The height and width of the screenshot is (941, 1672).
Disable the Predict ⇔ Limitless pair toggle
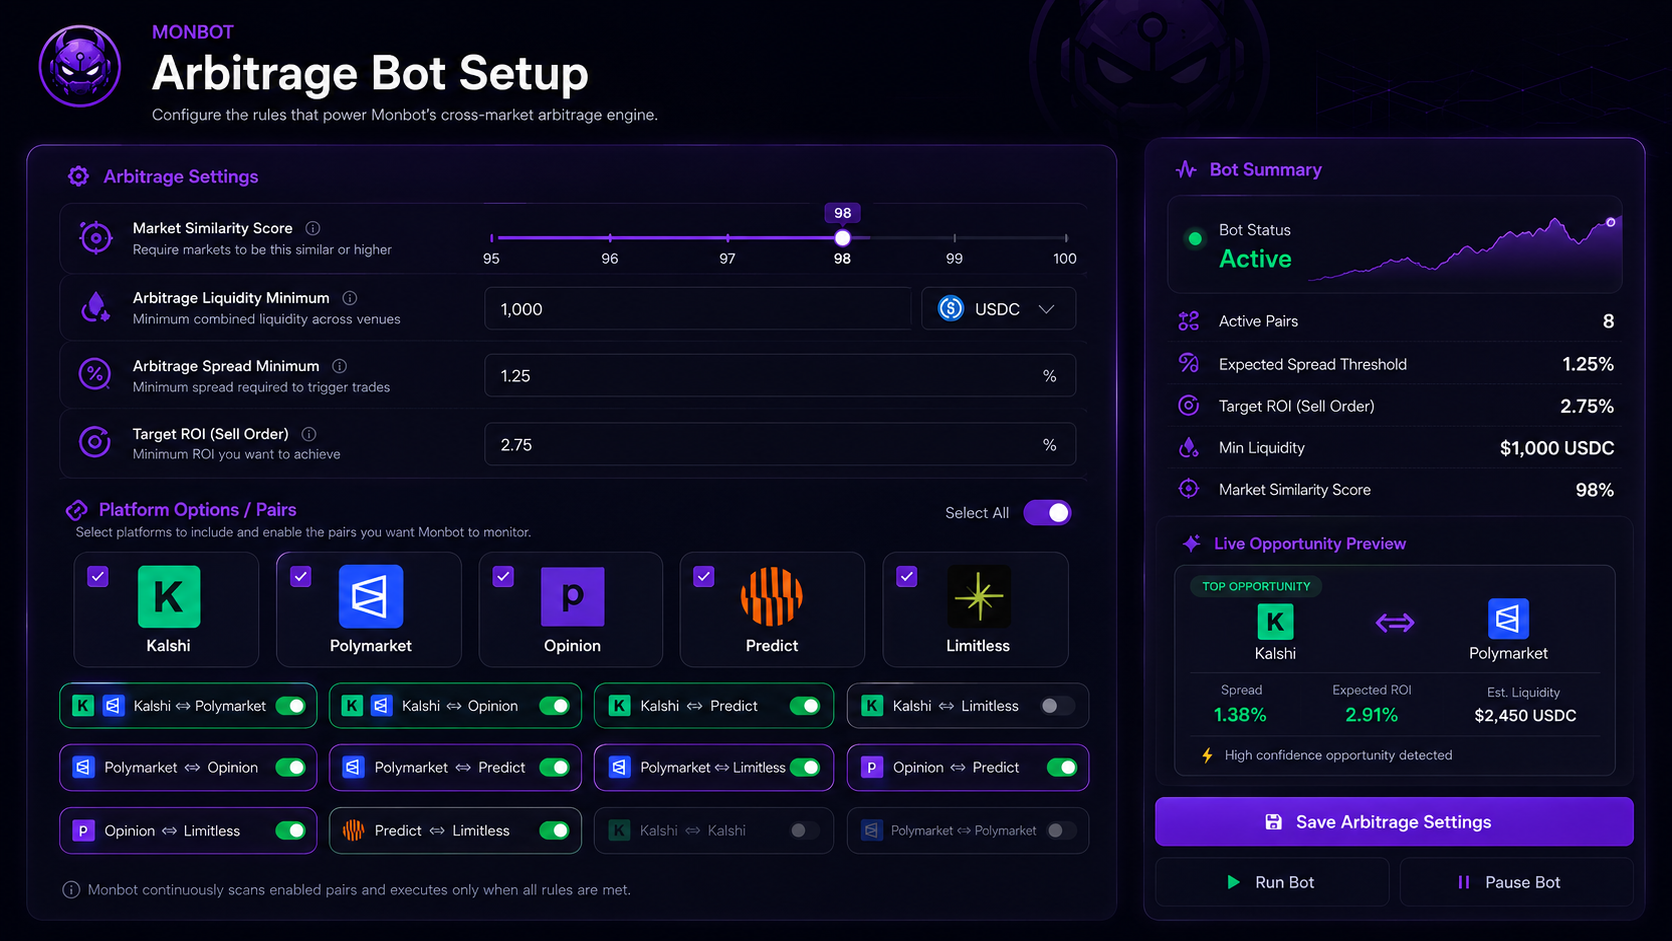(x=554, y=831)
